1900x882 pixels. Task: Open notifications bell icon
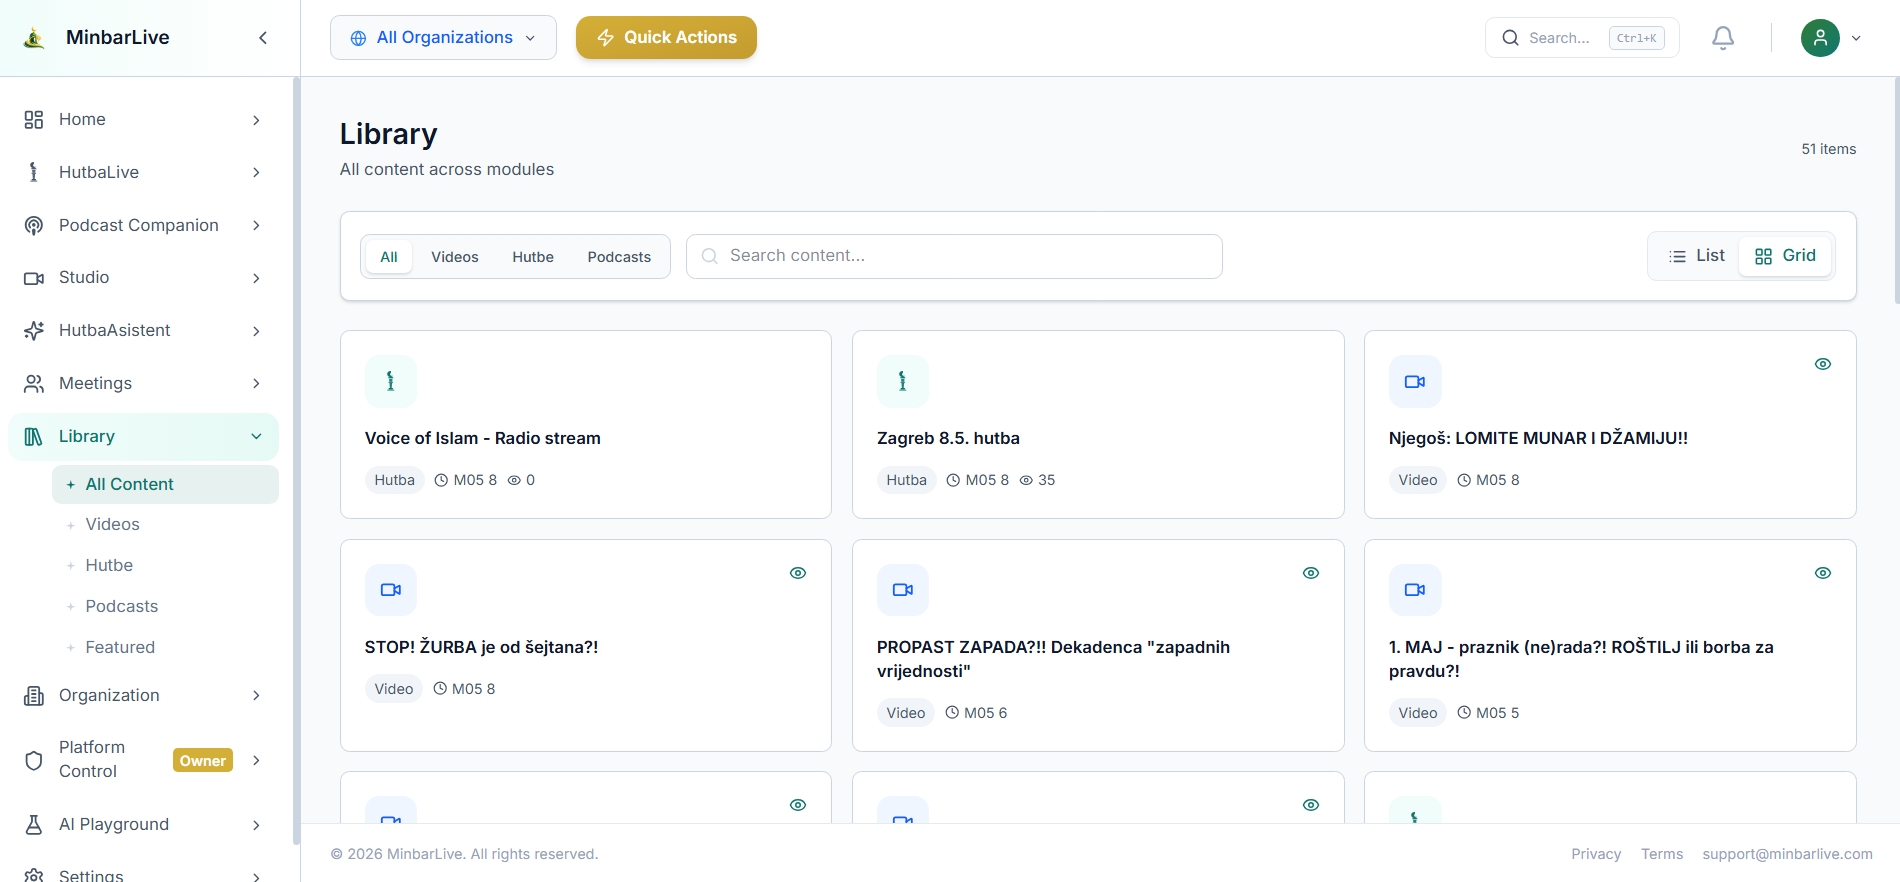pos(1723,38)
